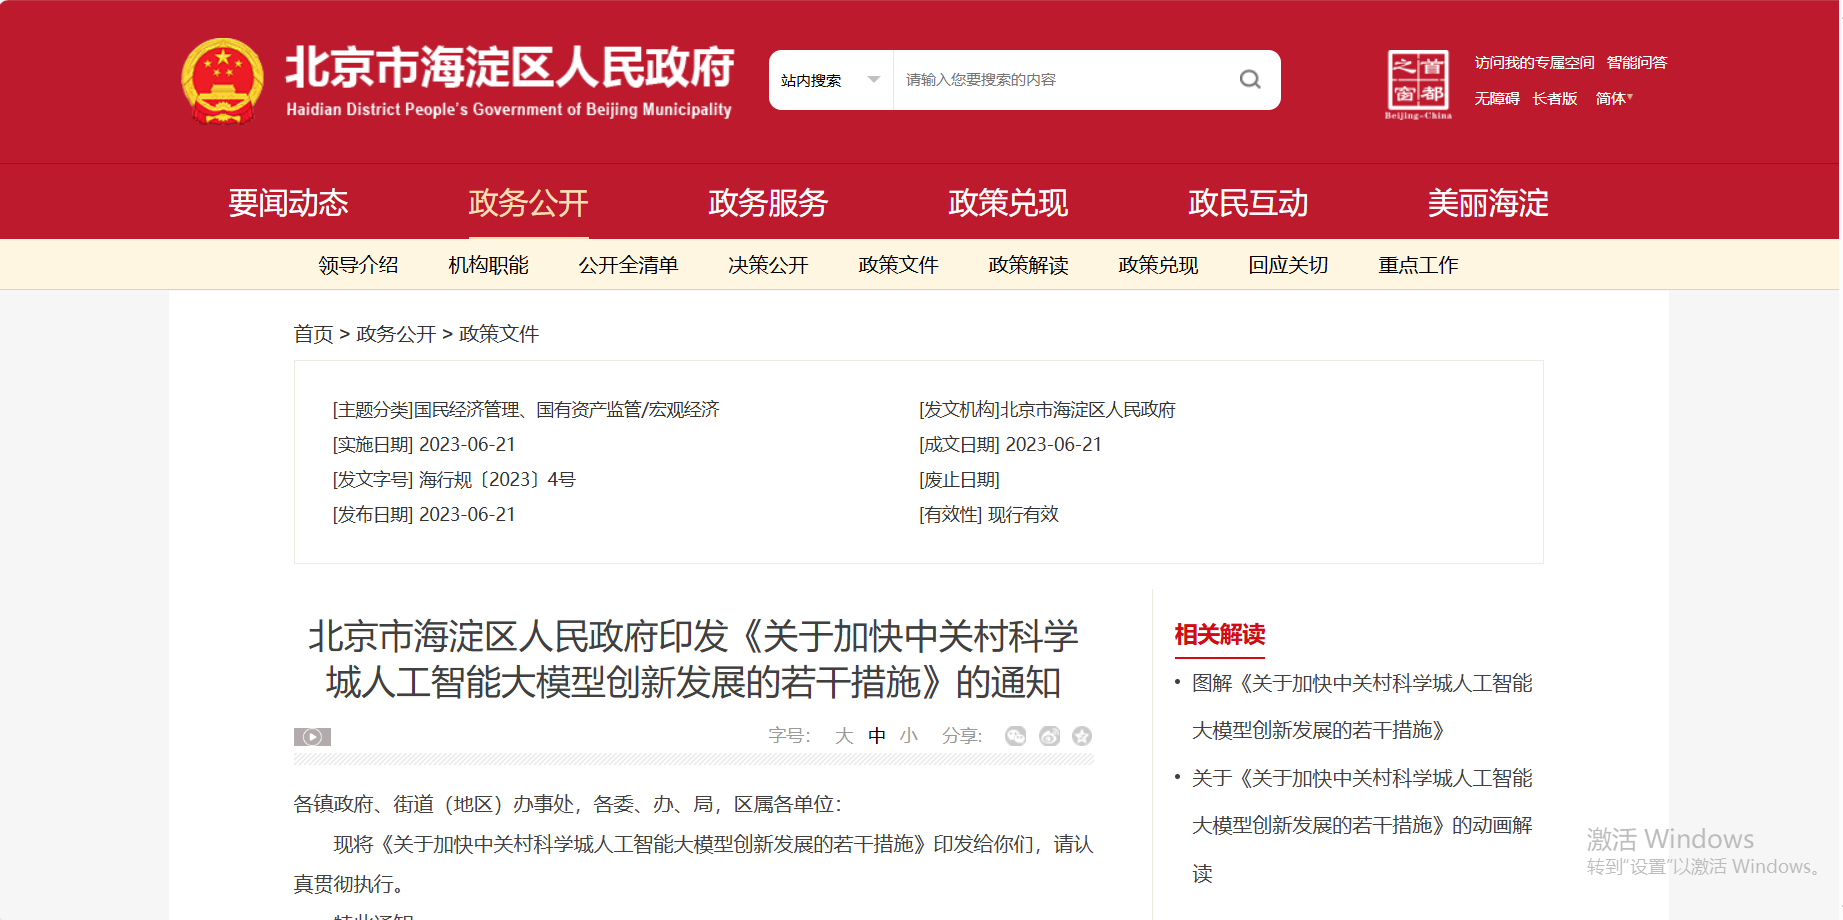Screen dimensions: 1843x920
Task: Set font size to 小 (small)
Action: tap(908, 736)
